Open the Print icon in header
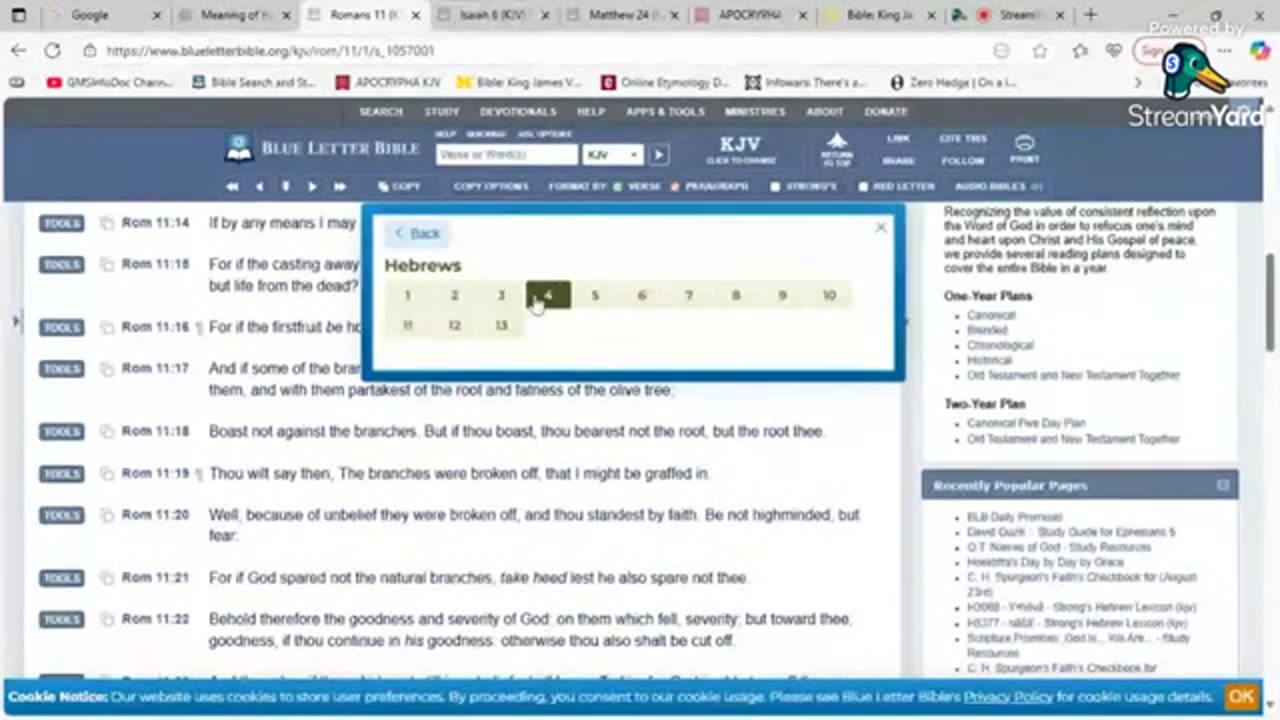This screenshot has width=1280, height=720. (1024, 148)
